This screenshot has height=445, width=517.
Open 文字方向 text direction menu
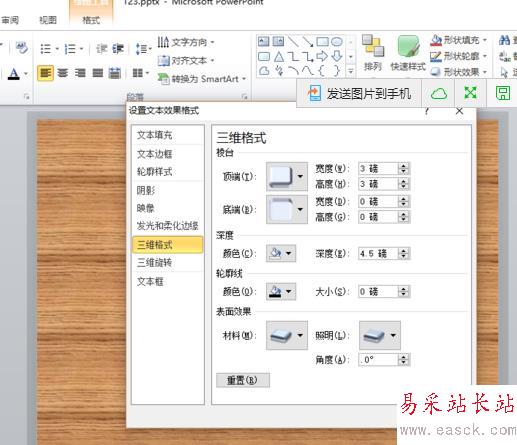[186, 42]
